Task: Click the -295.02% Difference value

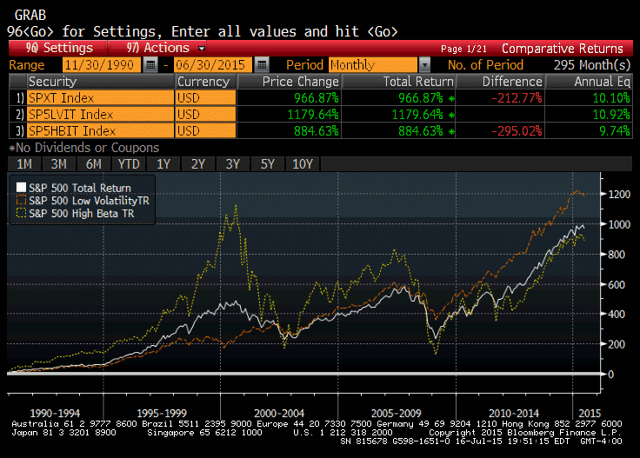Action: pyautogui.click(x=517, y=131)
